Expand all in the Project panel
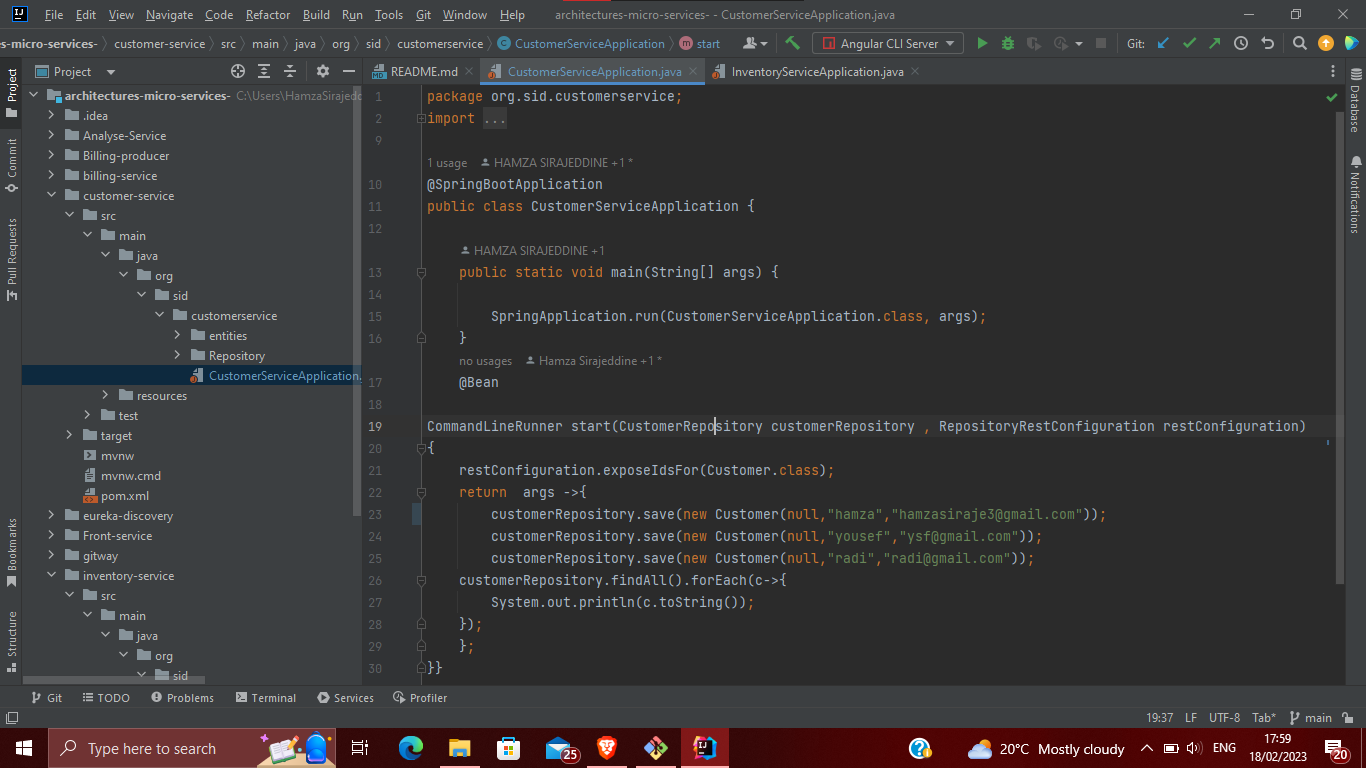Image resolution: width=1366 pixels, height=768 pixels. tap(264, 71)
